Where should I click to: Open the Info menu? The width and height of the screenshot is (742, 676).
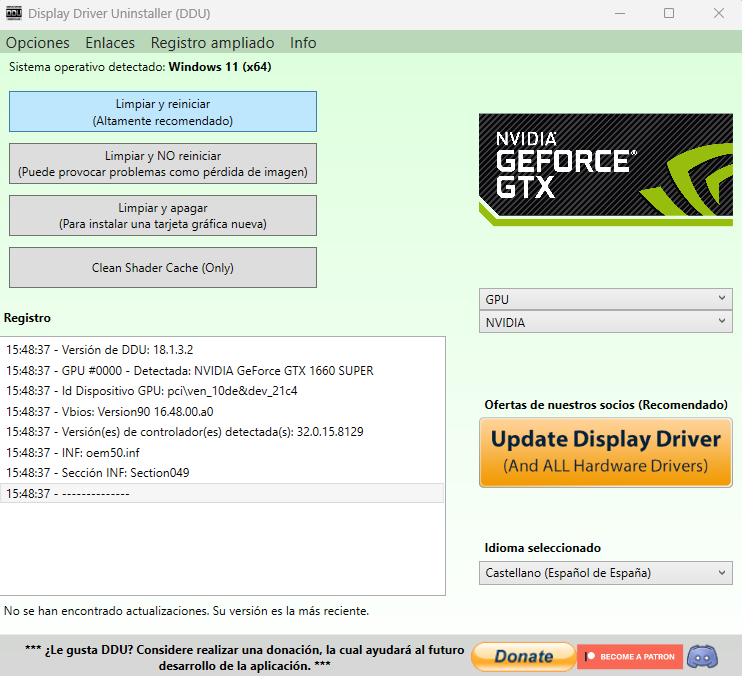pos(303,43)
